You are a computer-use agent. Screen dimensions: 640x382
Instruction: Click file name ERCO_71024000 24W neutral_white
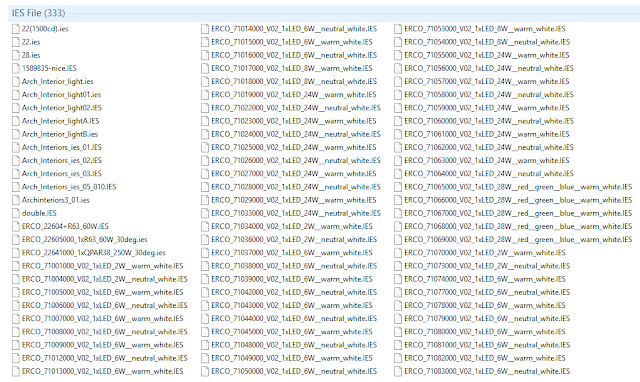pos(296,134)
